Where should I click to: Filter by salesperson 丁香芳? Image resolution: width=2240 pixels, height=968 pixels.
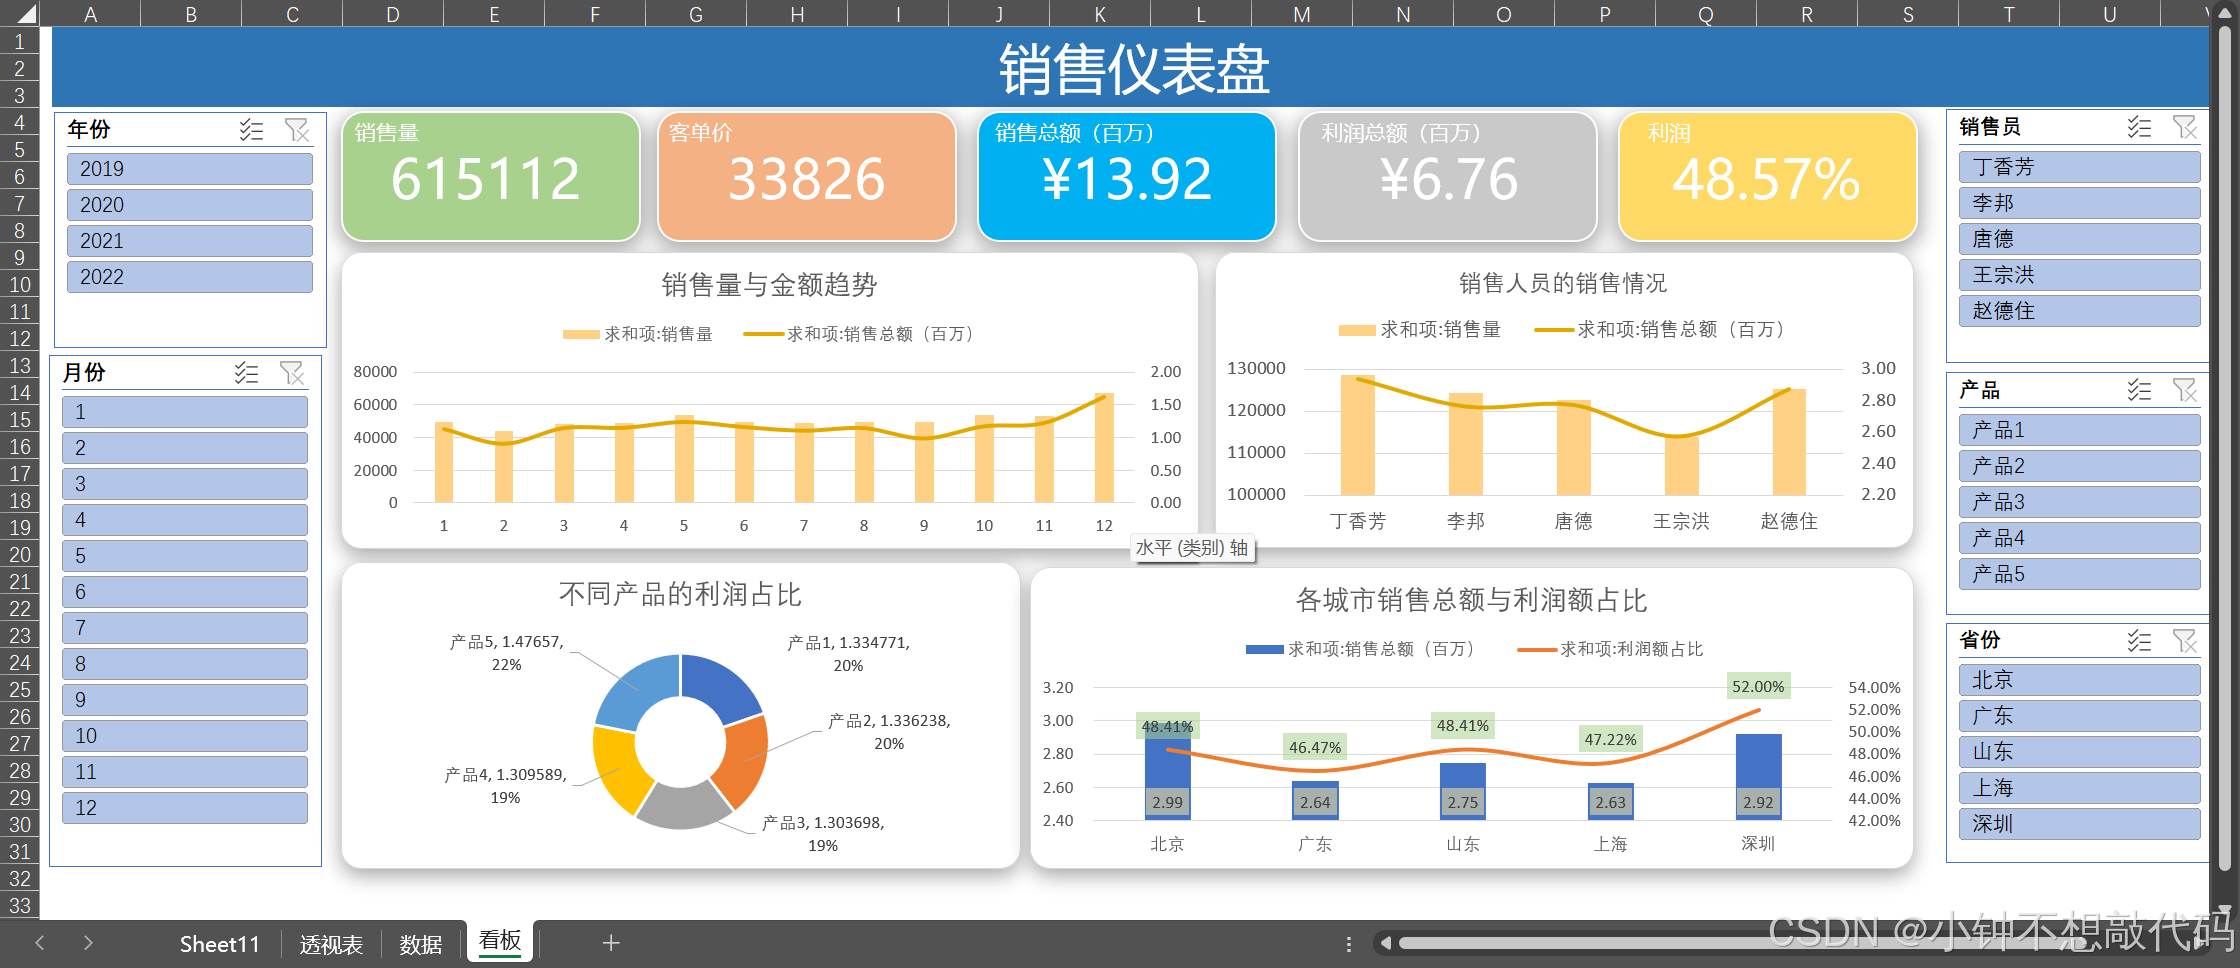tap(2080, 167)
